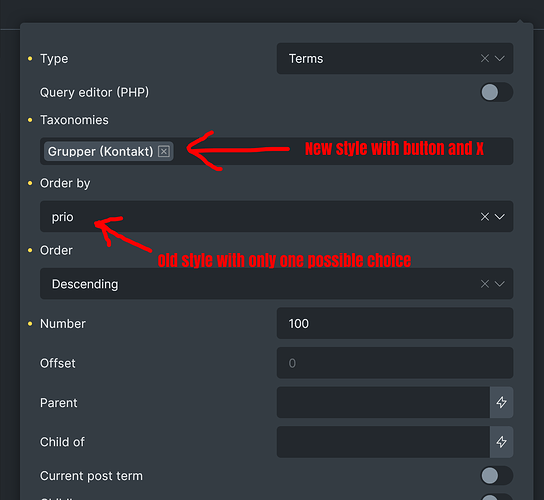Select the Terms value in Type field
The height and width of the screenshot is (500, 544).
click(306, 59)
